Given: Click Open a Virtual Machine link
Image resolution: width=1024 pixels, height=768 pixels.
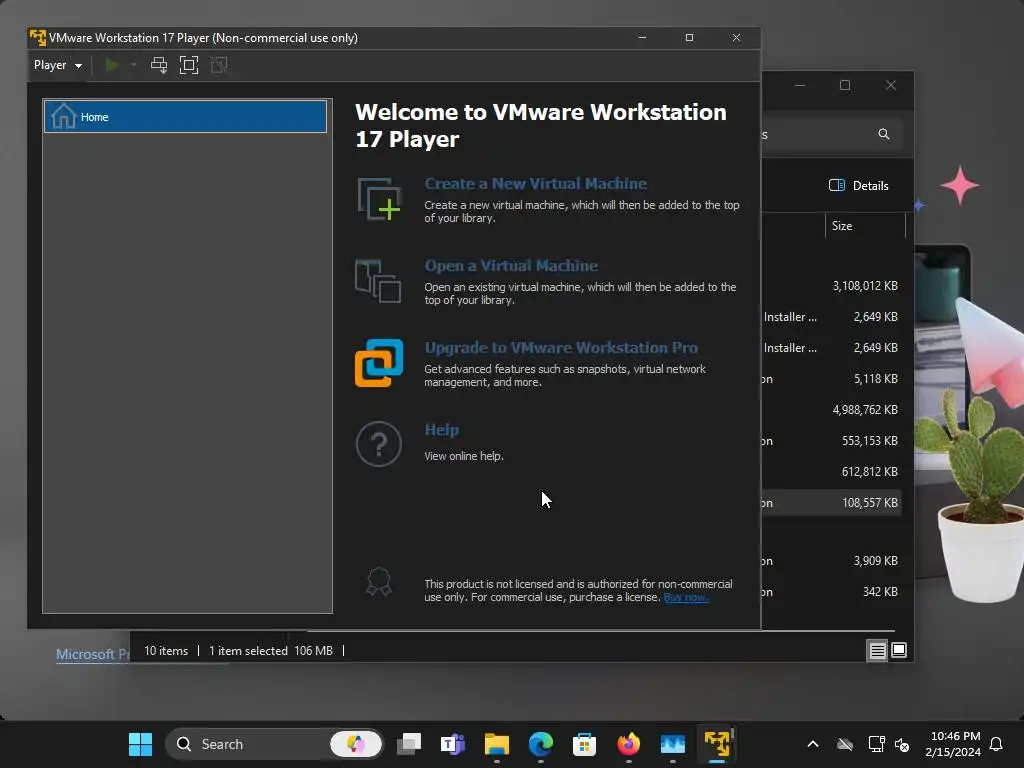Looking at the screenshot, I should click(511, 266).
